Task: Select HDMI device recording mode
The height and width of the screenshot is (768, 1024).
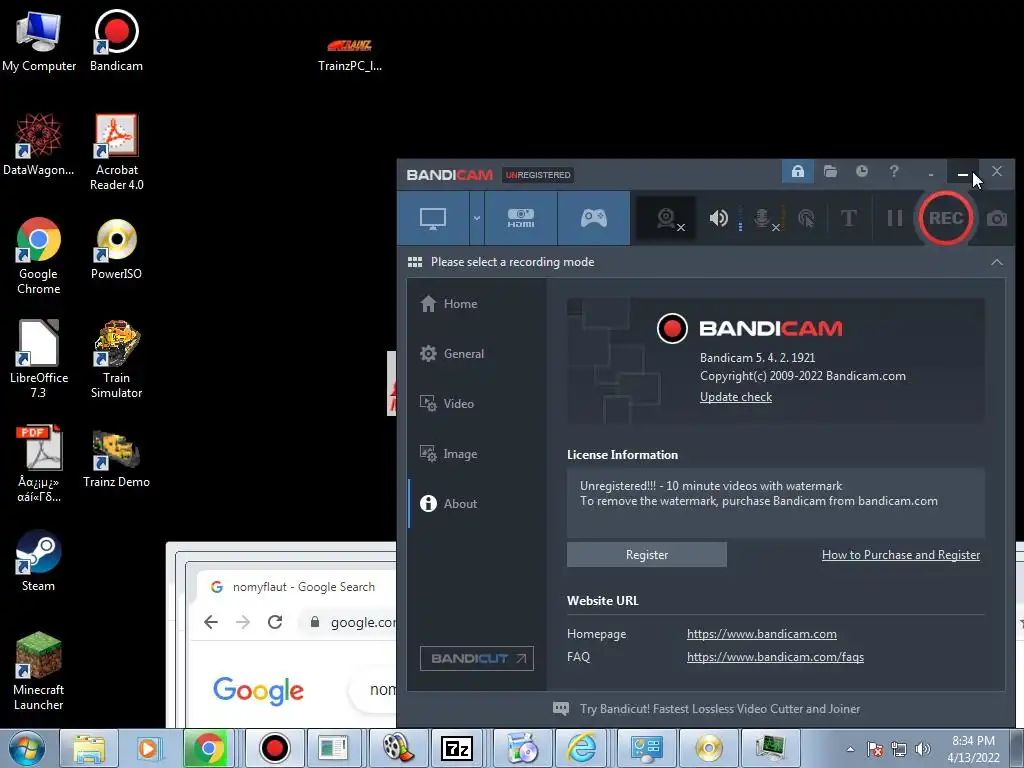Action: coord(520,218)
